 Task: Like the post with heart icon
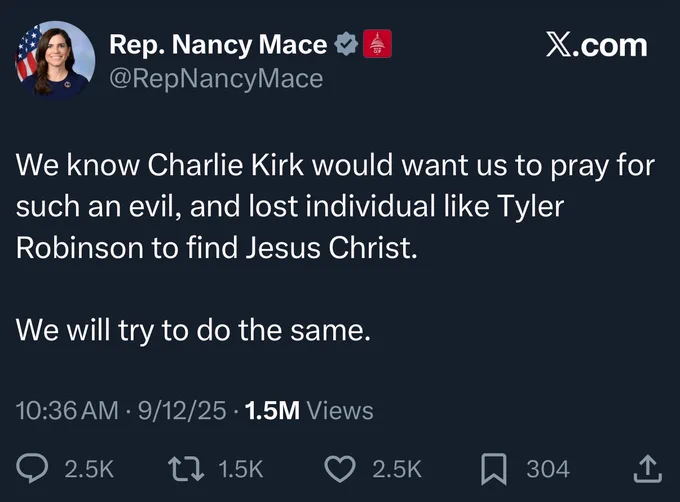click(x=340, y=469)
